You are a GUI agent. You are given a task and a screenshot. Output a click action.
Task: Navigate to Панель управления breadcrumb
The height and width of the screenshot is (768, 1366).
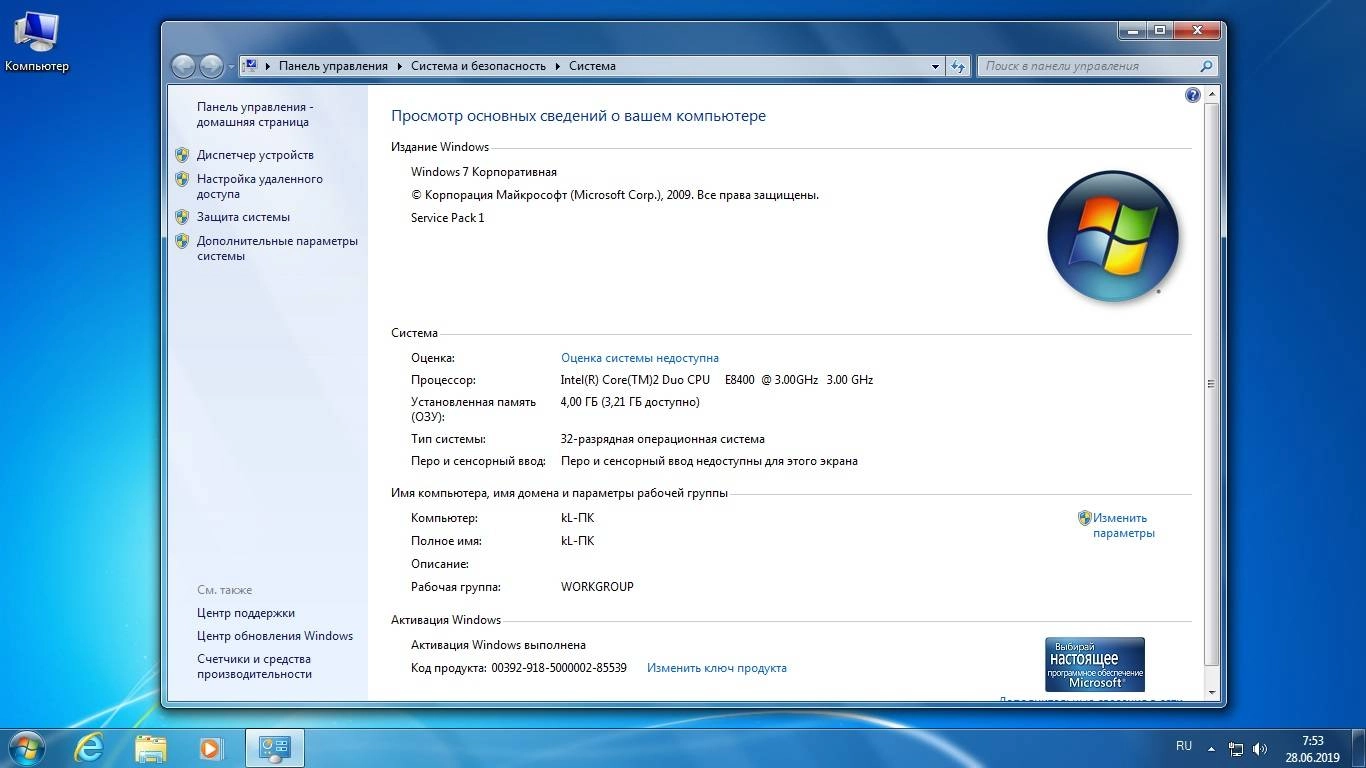click(x=333, y=66)
